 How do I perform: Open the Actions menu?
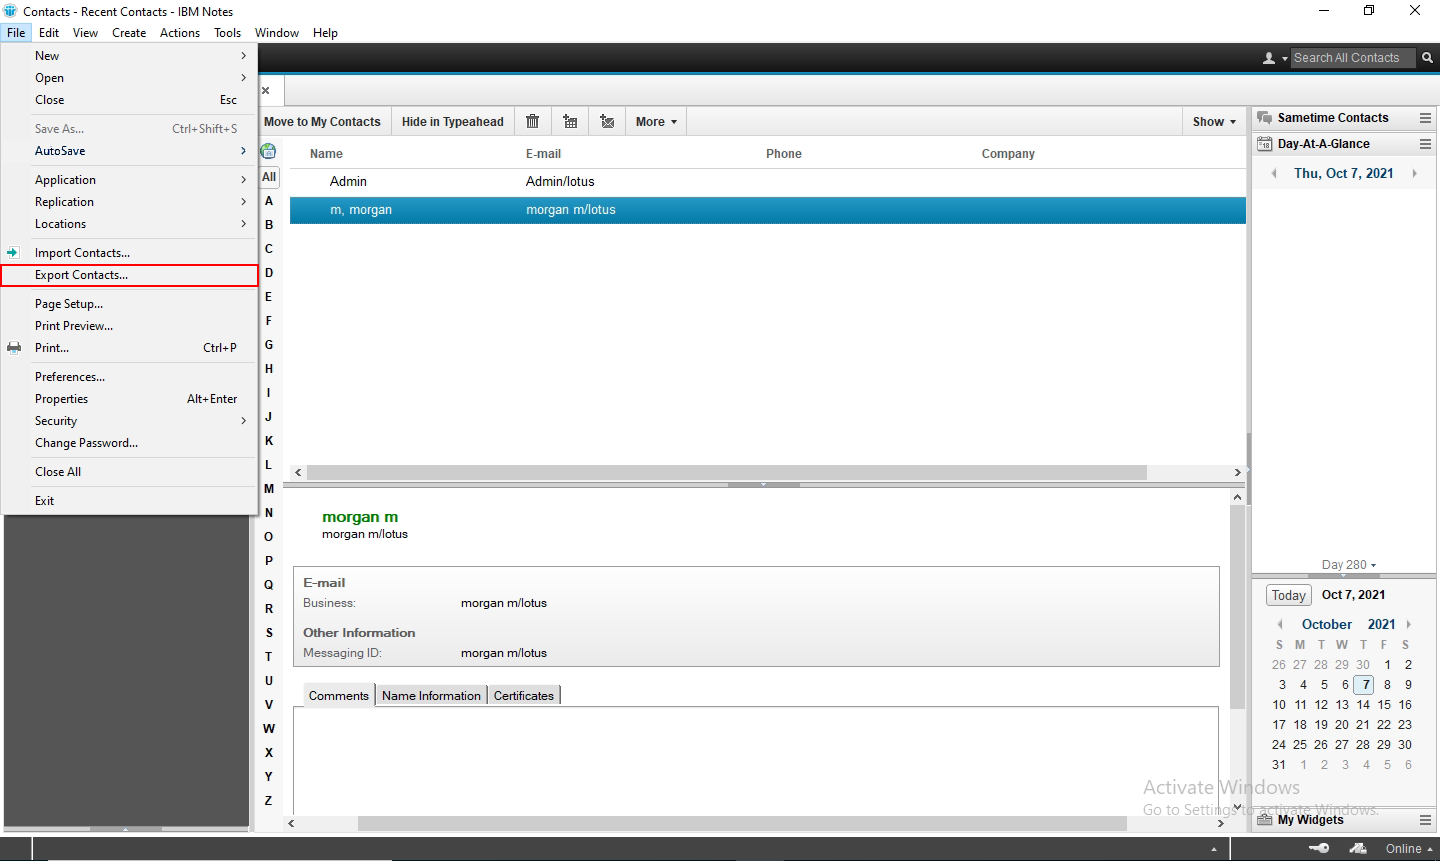click(x=180, y=33)
